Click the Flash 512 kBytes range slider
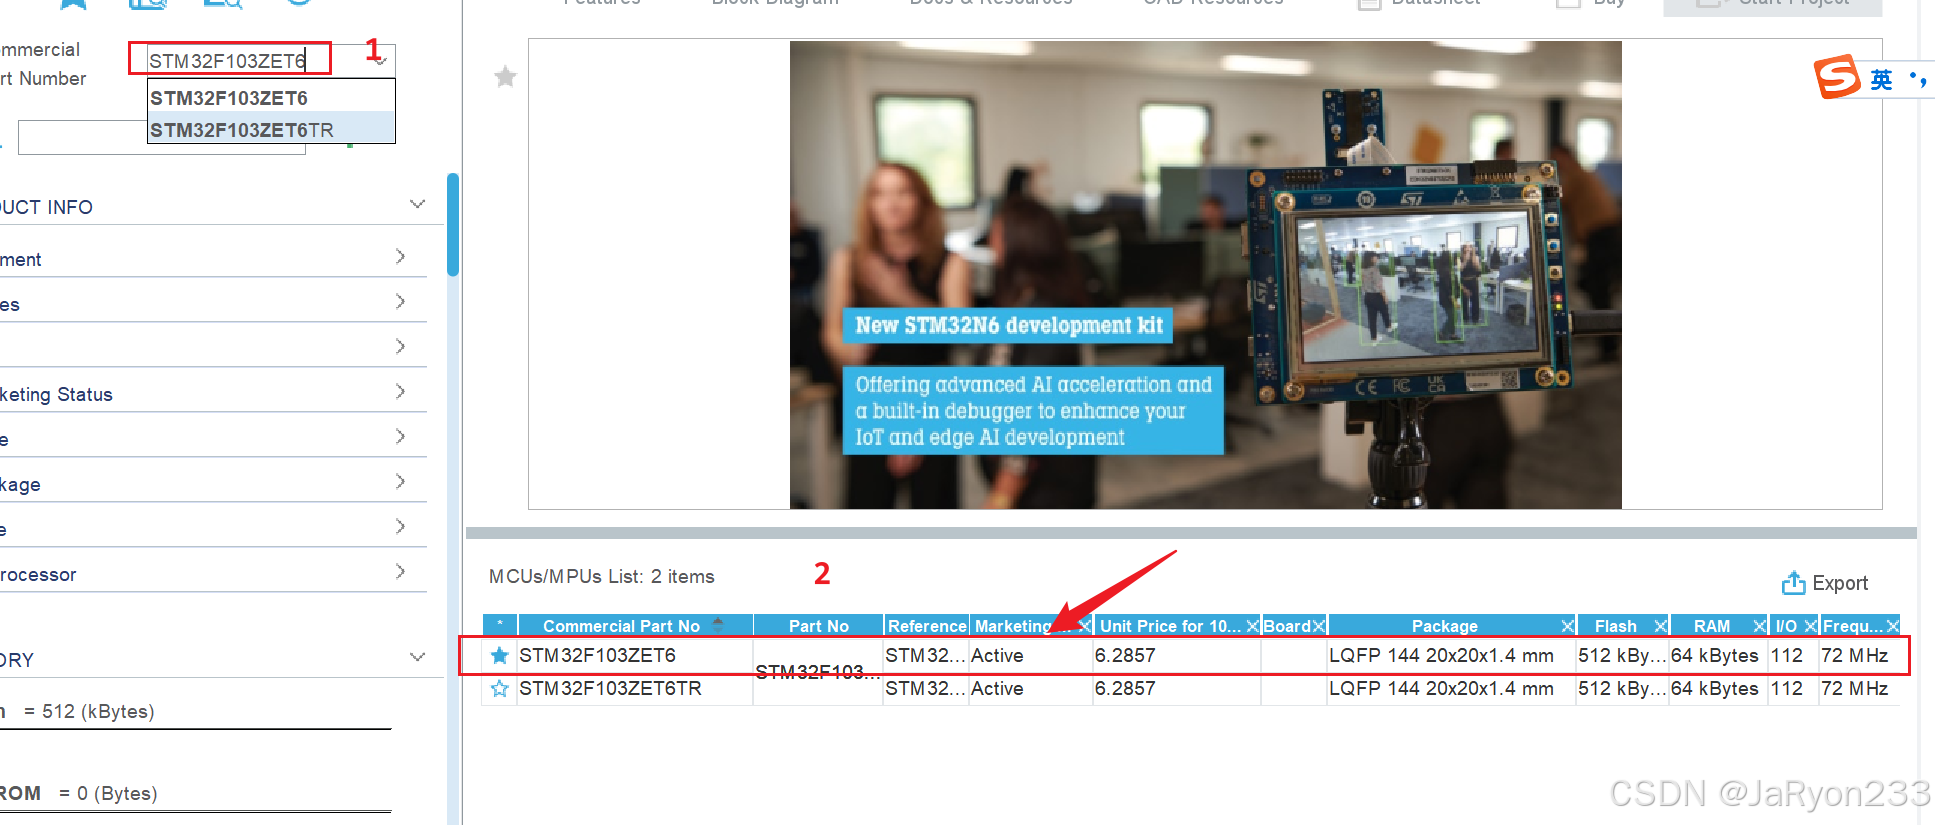Viewport: 1935px width, 825px height. [x=196, y=729]
